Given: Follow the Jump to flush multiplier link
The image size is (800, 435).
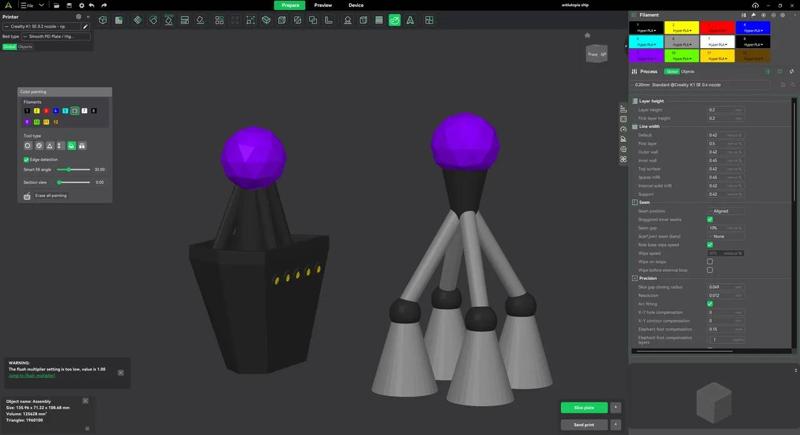Looking at the screenshot, I should click(32, 376).
